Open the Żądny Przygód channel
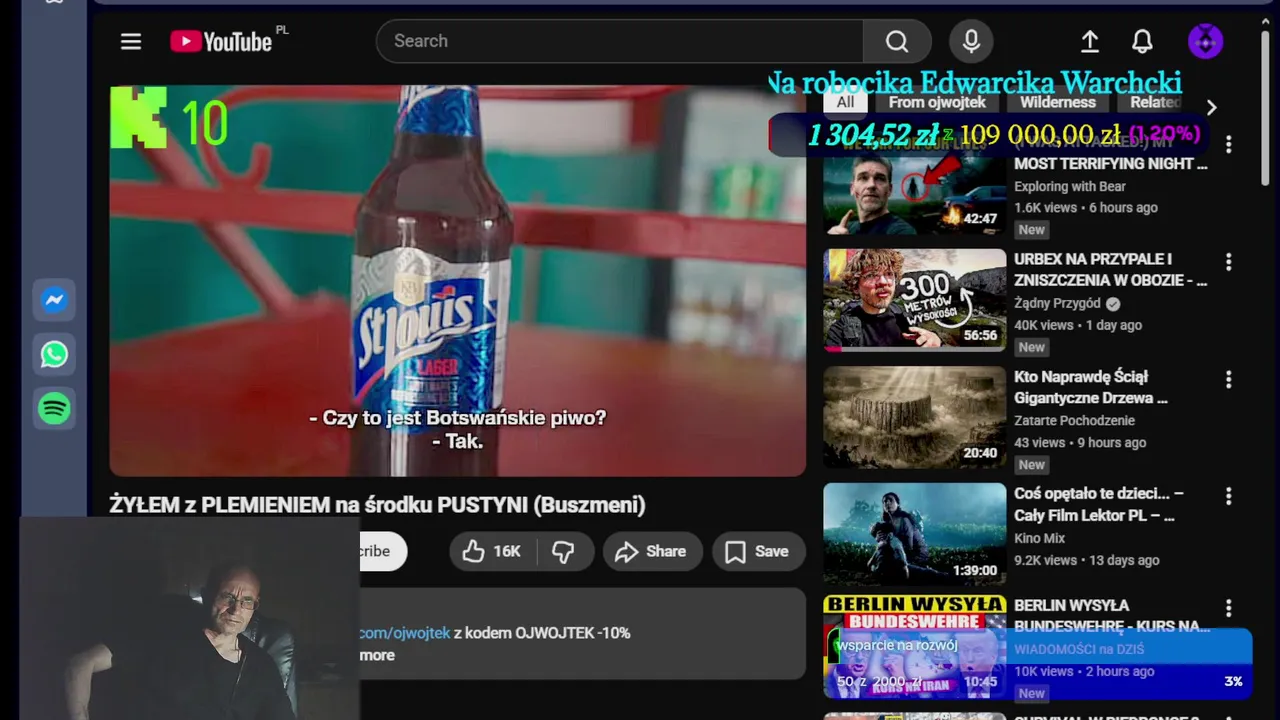The height and width of the screenshot is (720, 1280). [x=1057, y=303]
